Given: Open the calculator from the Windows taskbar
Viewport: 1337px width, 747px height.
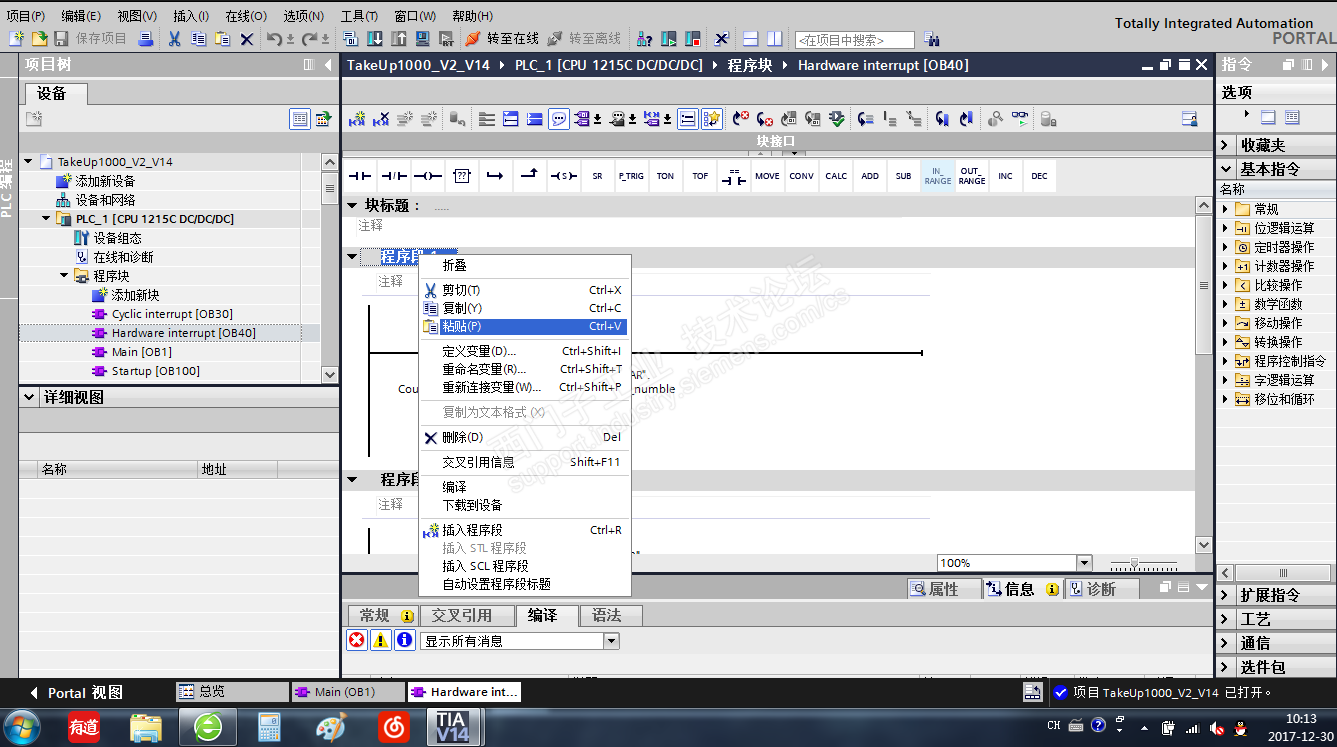Looking at the screenshot, I should point(268,727).
